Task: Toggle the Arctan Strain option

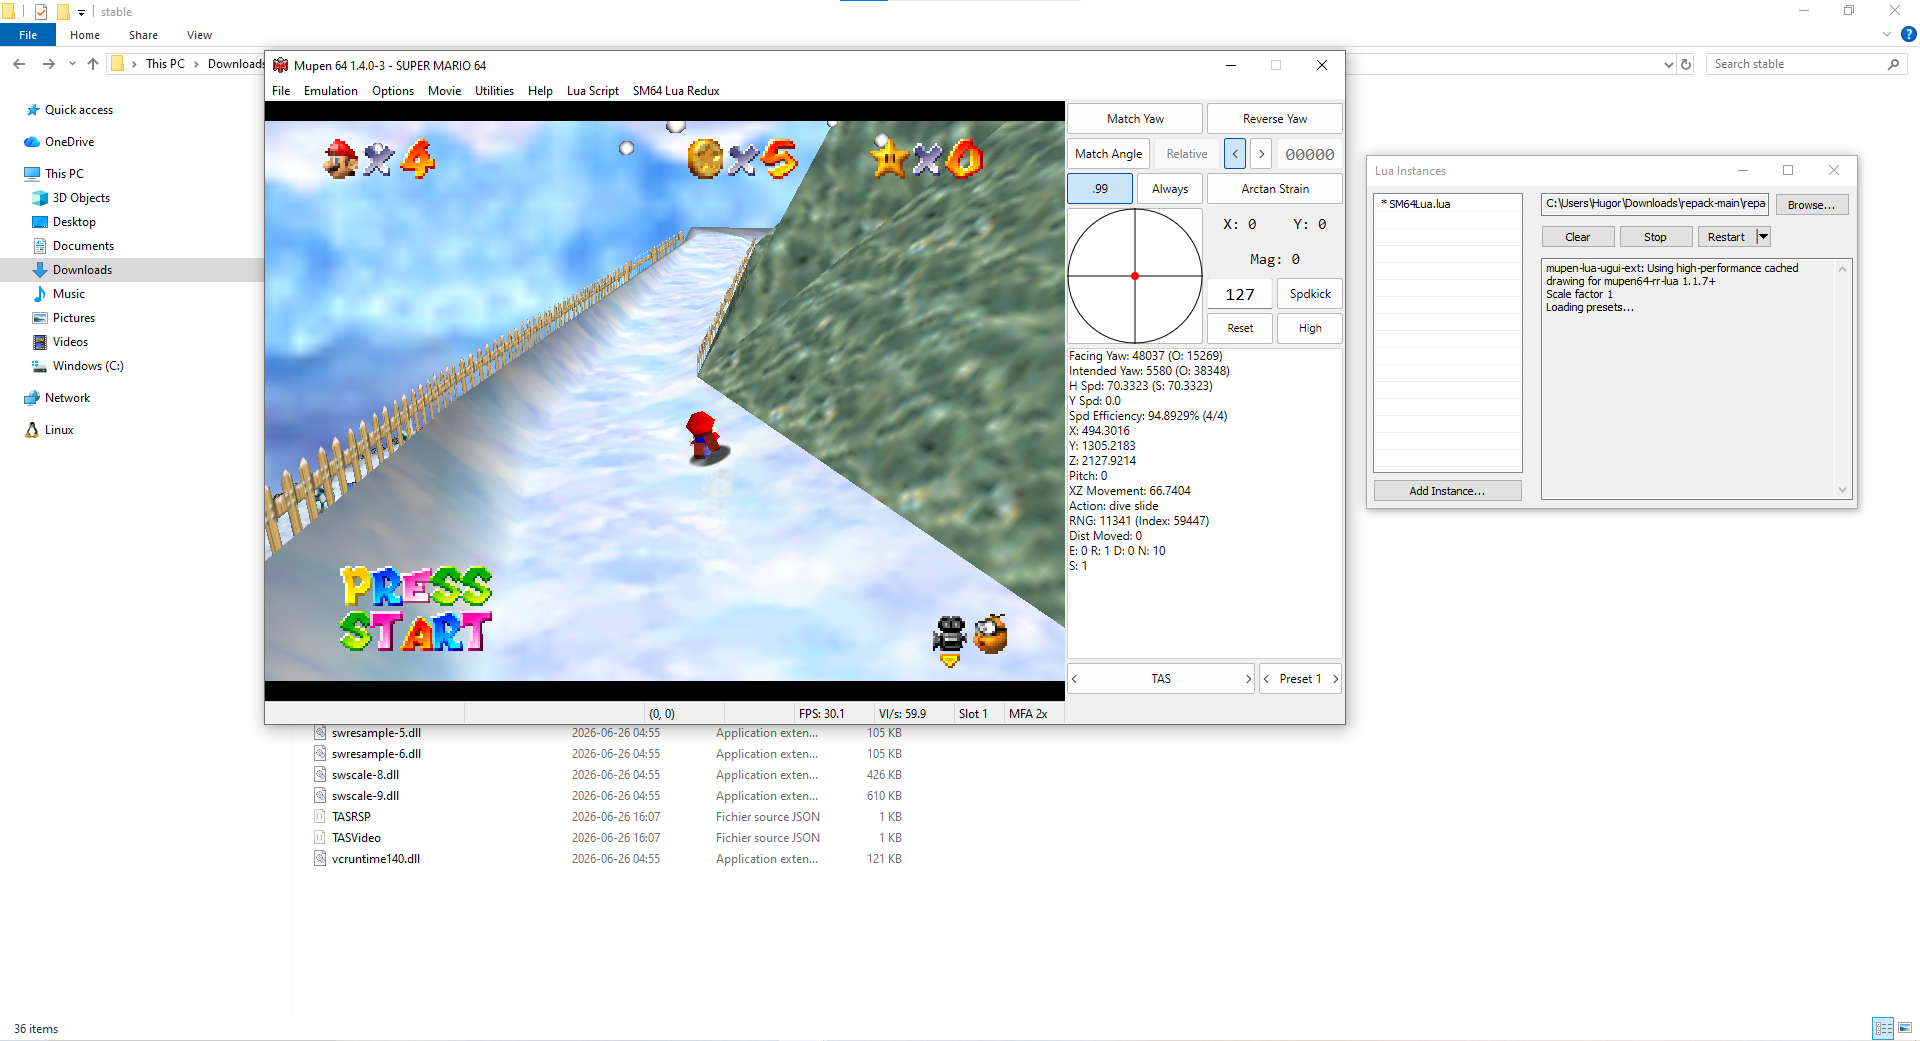Action: pos(1274,189)
